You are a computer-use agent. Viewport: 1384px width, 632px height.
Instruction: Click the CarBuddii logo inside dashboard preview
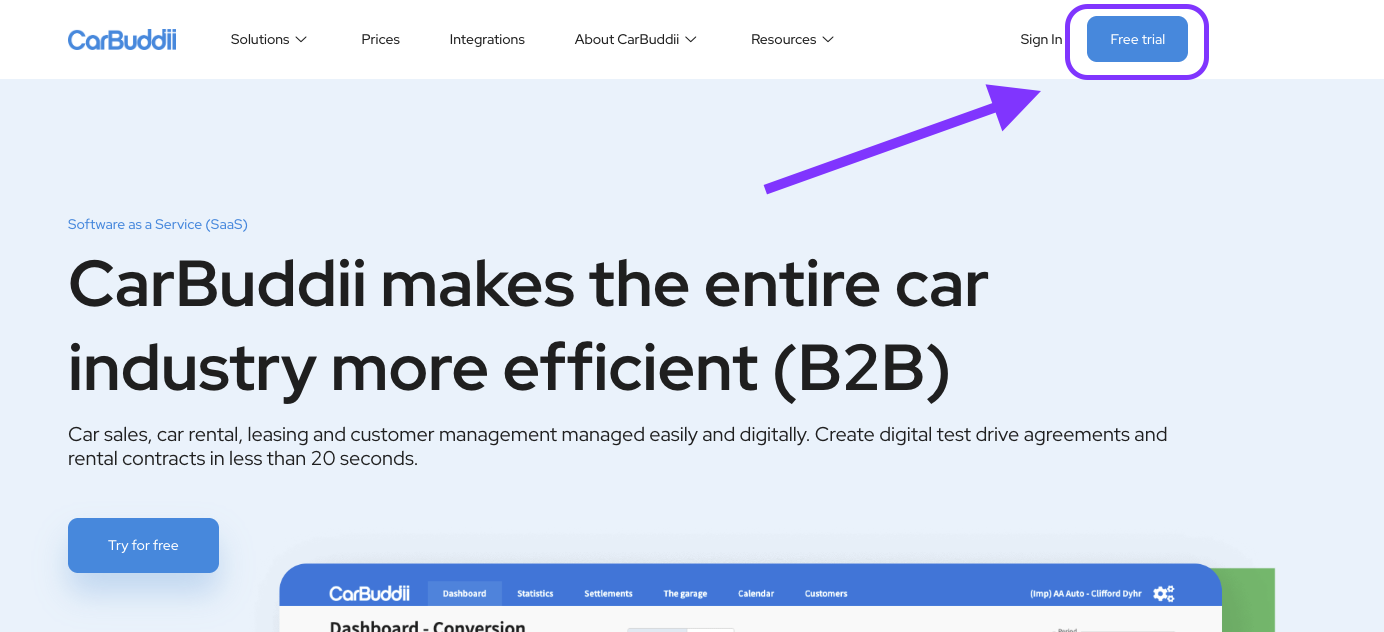369,594
